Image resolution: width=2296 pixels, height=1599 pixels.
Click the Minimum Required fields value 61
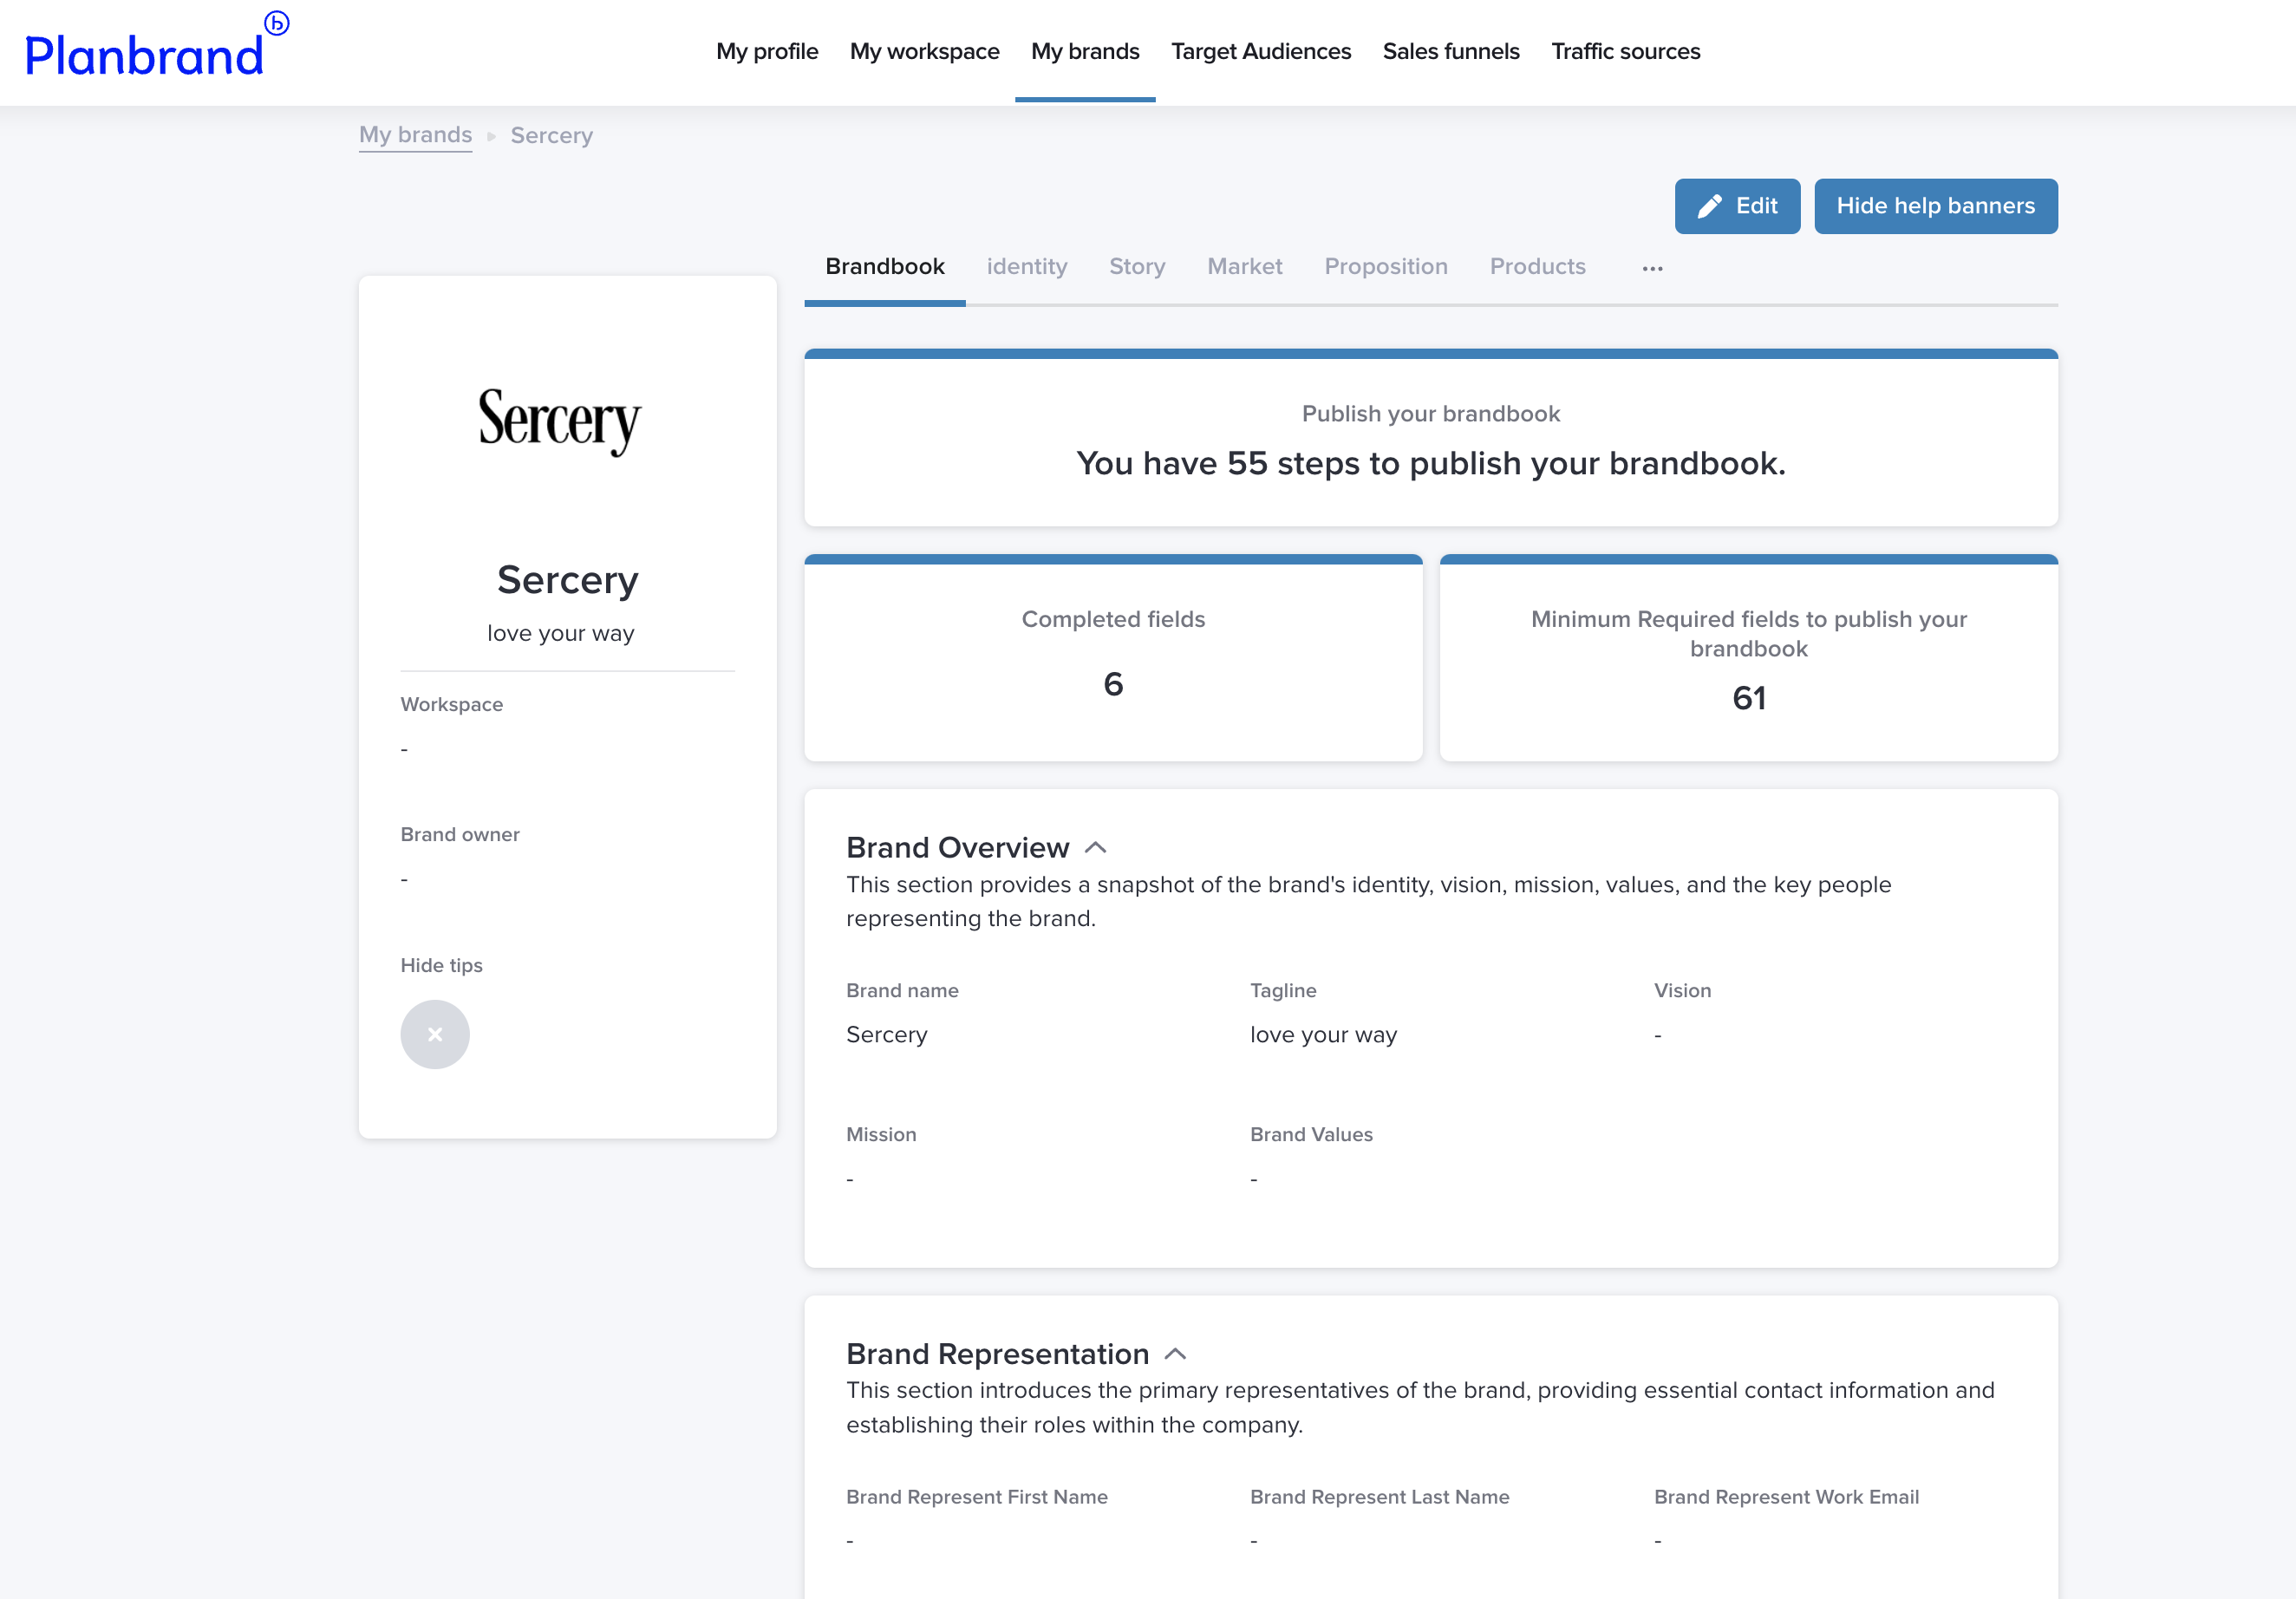tap(1749, 698)
